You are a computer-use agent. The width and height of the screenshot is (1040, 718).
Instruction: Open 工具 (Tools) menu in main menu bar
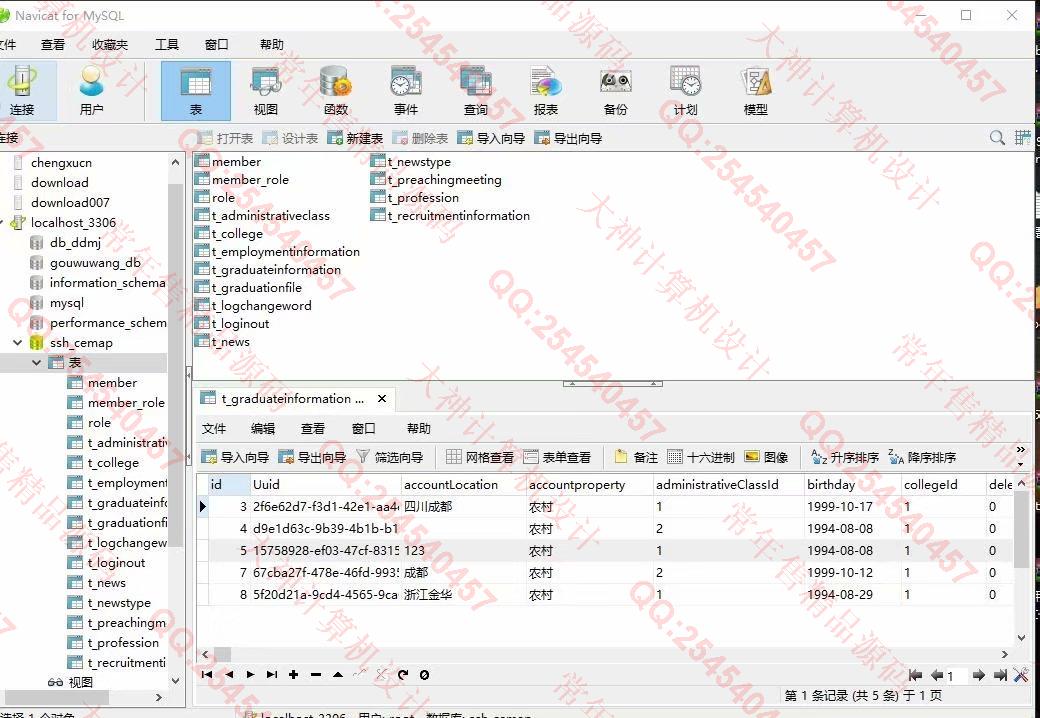(x=166, y=44)
